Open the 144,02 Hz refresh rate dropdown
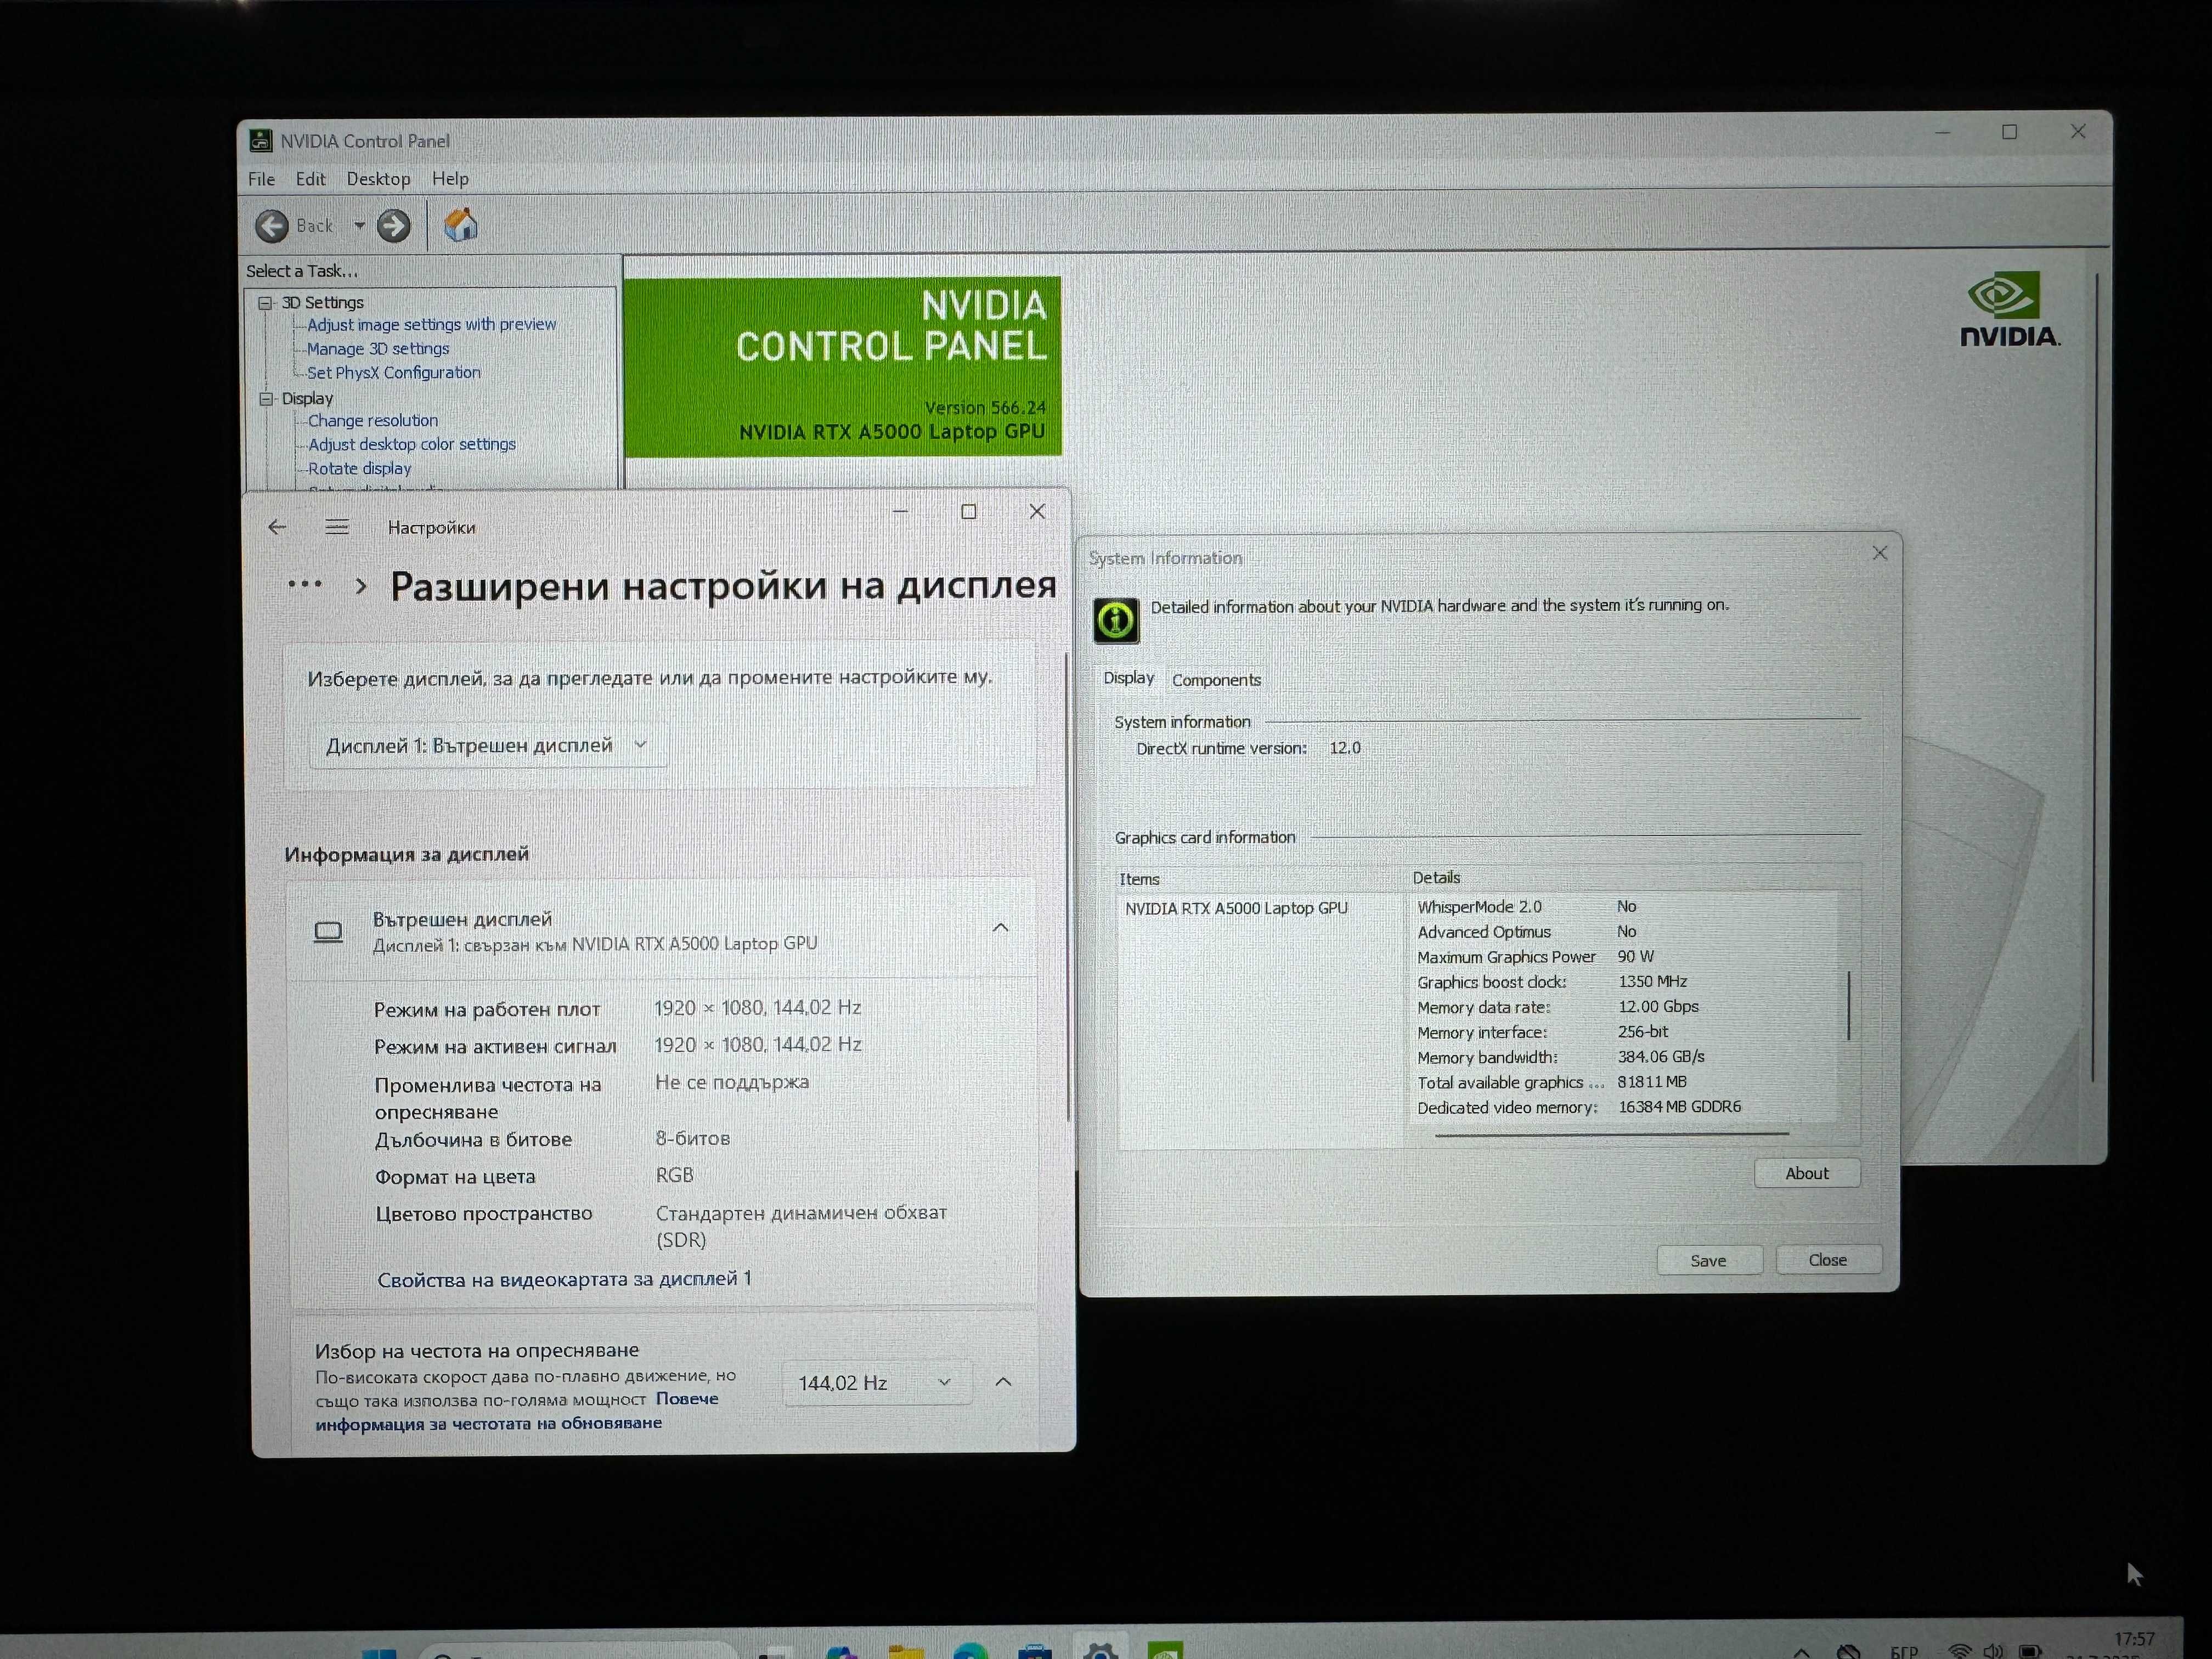 coord(876,1383)
